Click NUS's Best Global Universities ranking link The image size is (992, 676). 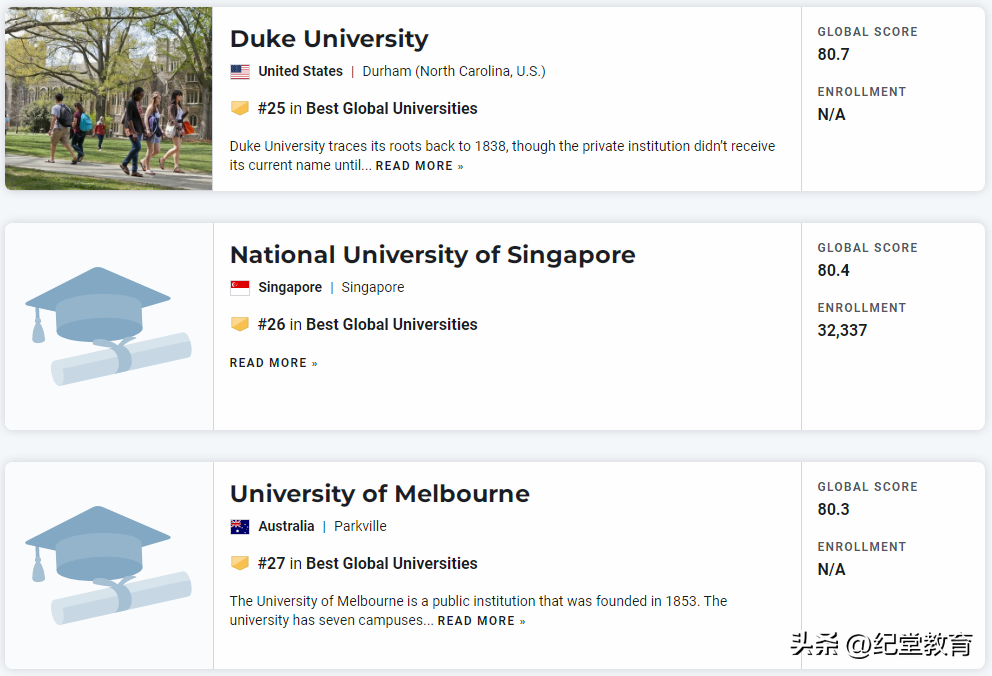tap(391, 324)
